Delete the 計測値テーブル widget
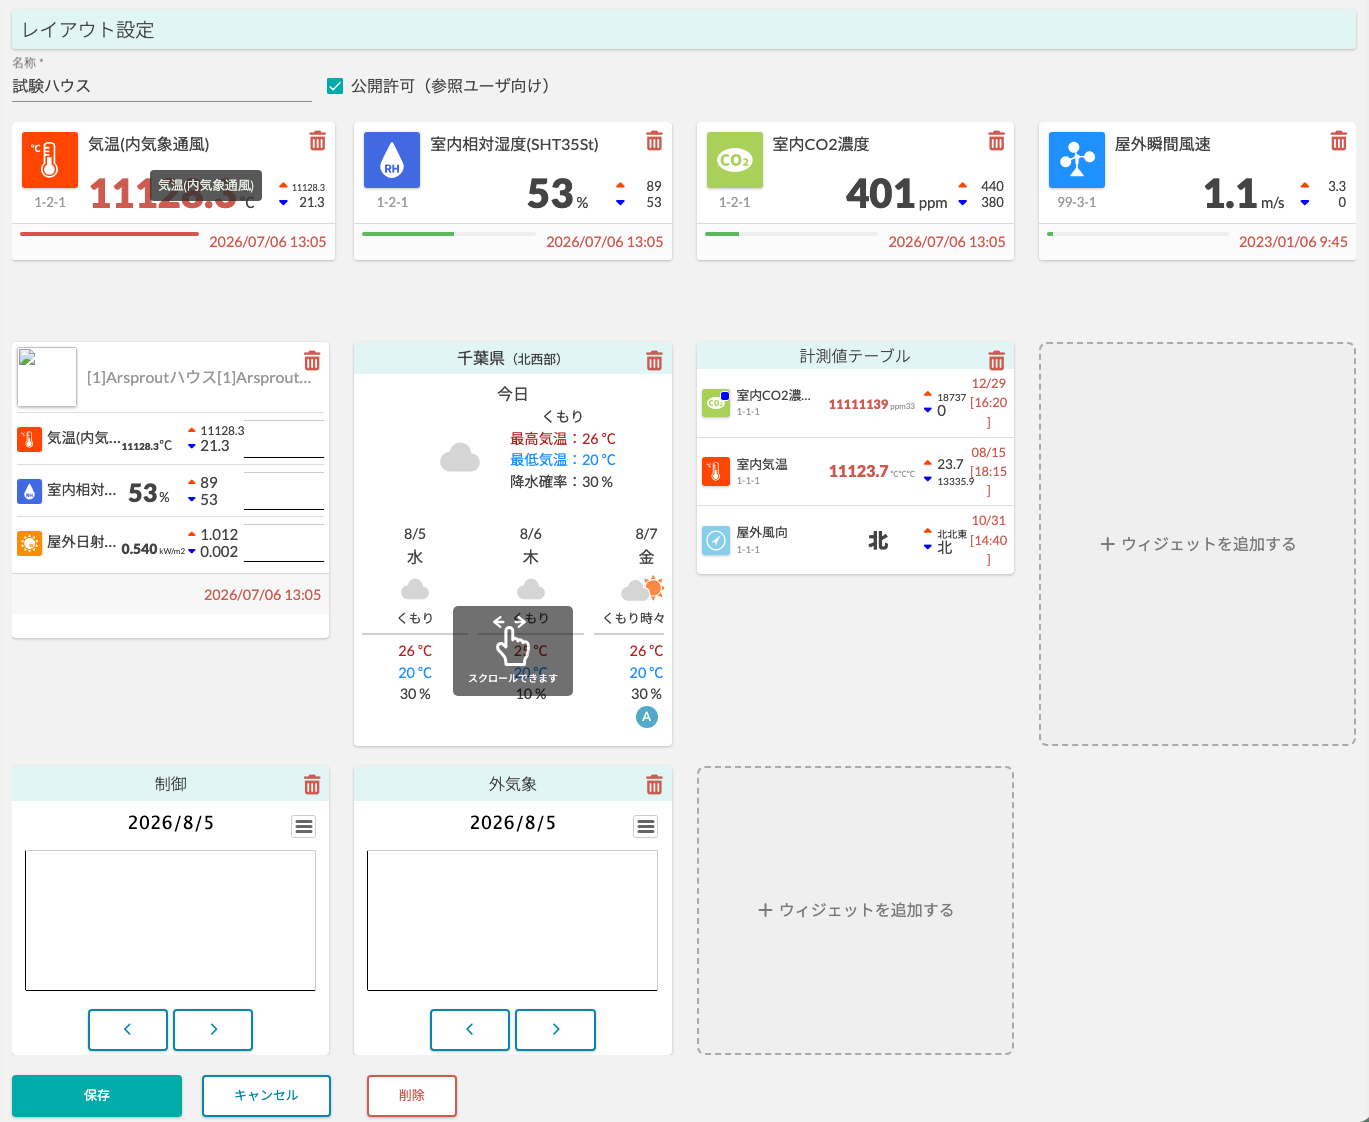 click(996, 360)
